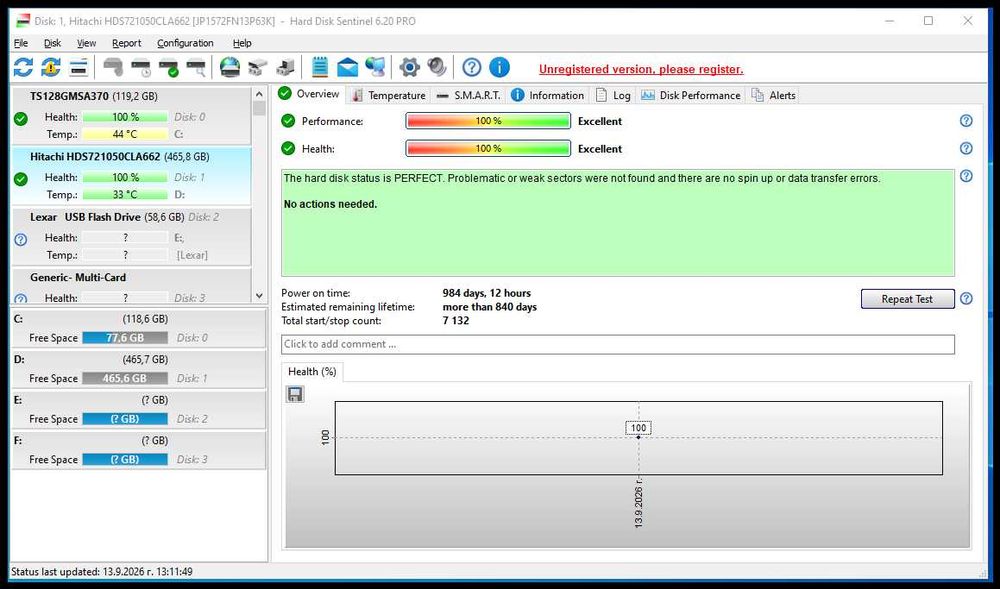The height and width of the screenshot is (589, 1000).
Task: Click the Health 100 % bar in Overview
Action: click(488, 148)
